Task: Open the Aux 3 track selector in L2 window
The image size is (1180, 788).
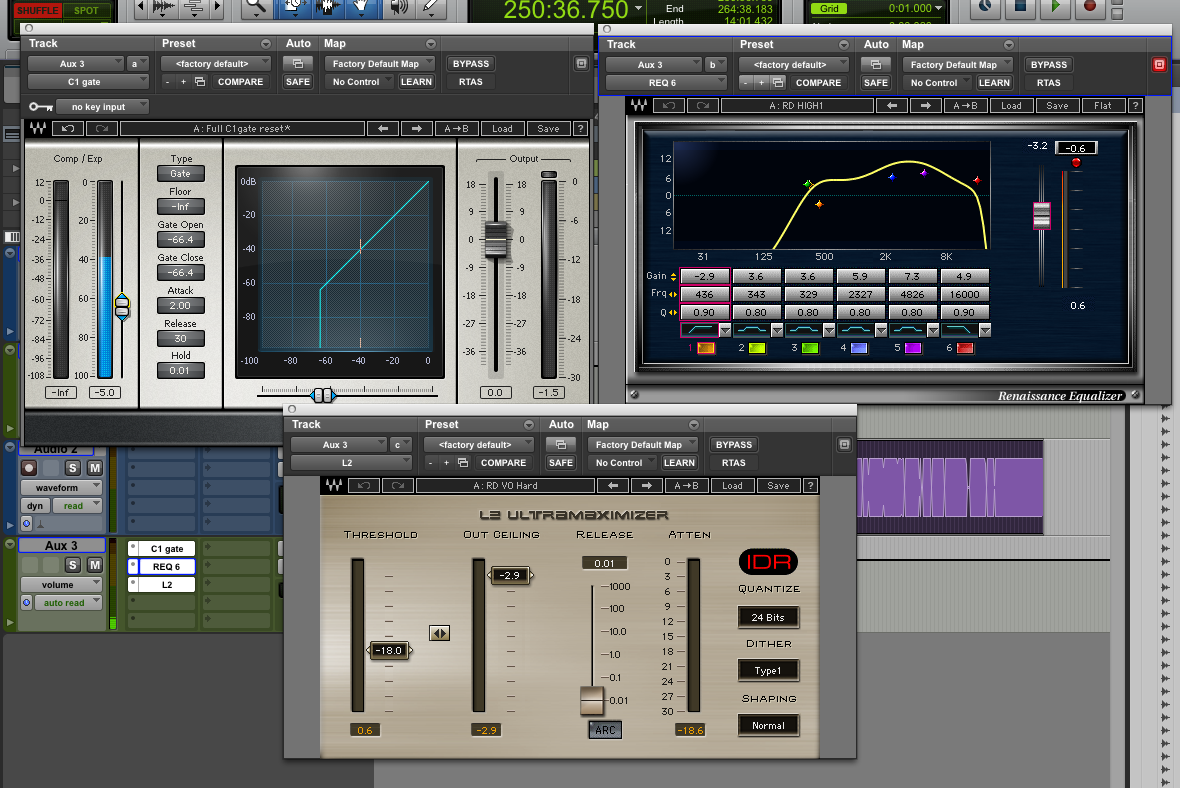Action: click(339, 445)
